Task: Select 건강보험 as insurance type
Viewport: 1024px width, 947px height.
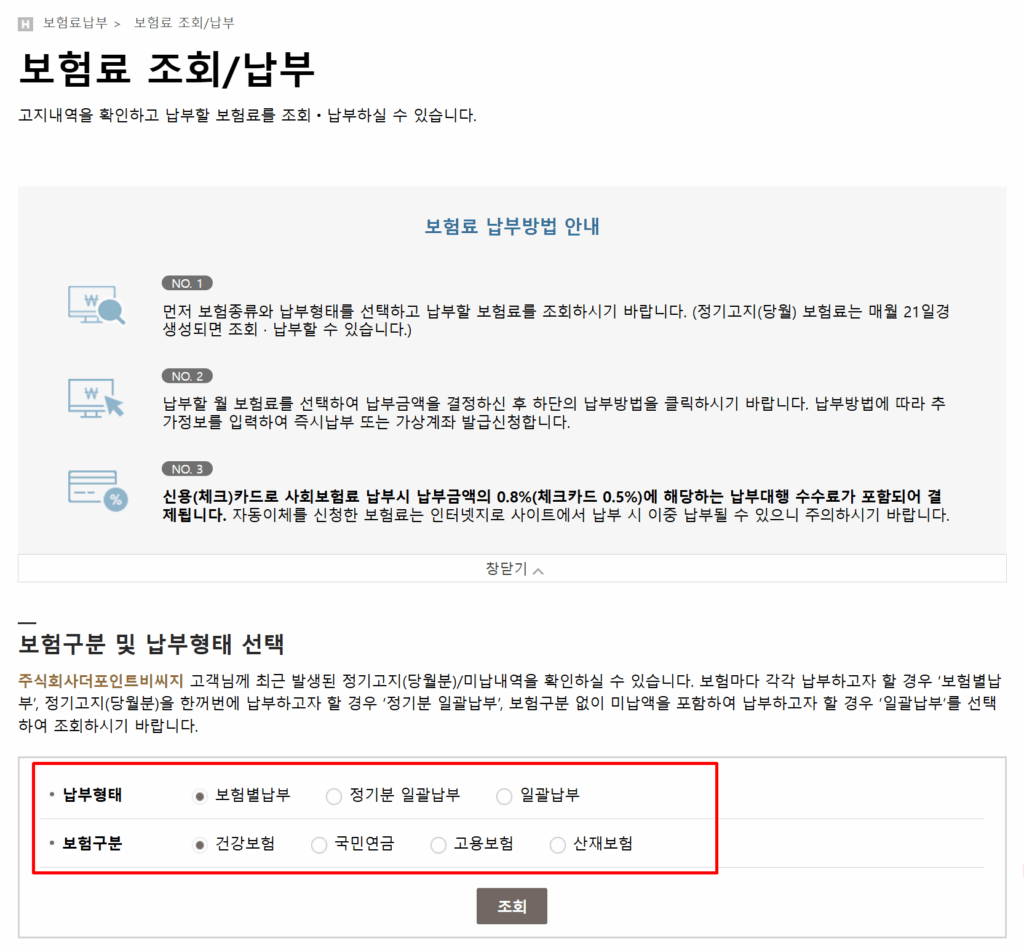Action: click(x=200, y=845)
